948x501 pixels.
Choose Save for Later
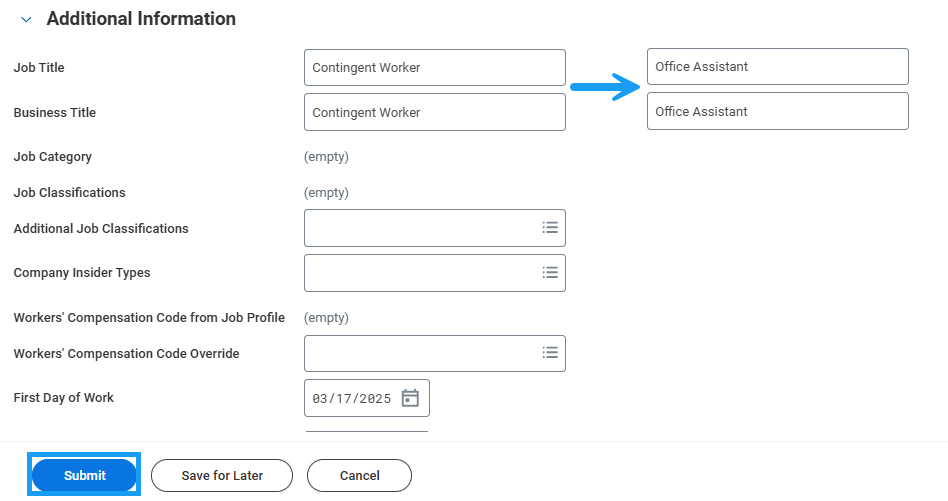[222, 476]
